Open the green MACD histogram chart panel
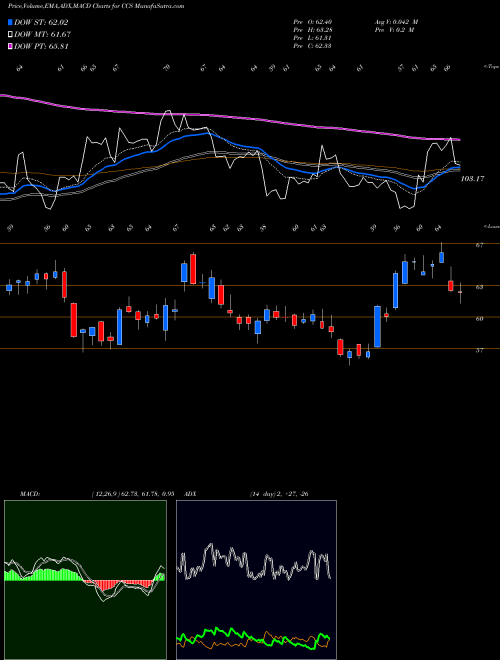This screenshot has height=660, width=500. [x=85, y=580]
